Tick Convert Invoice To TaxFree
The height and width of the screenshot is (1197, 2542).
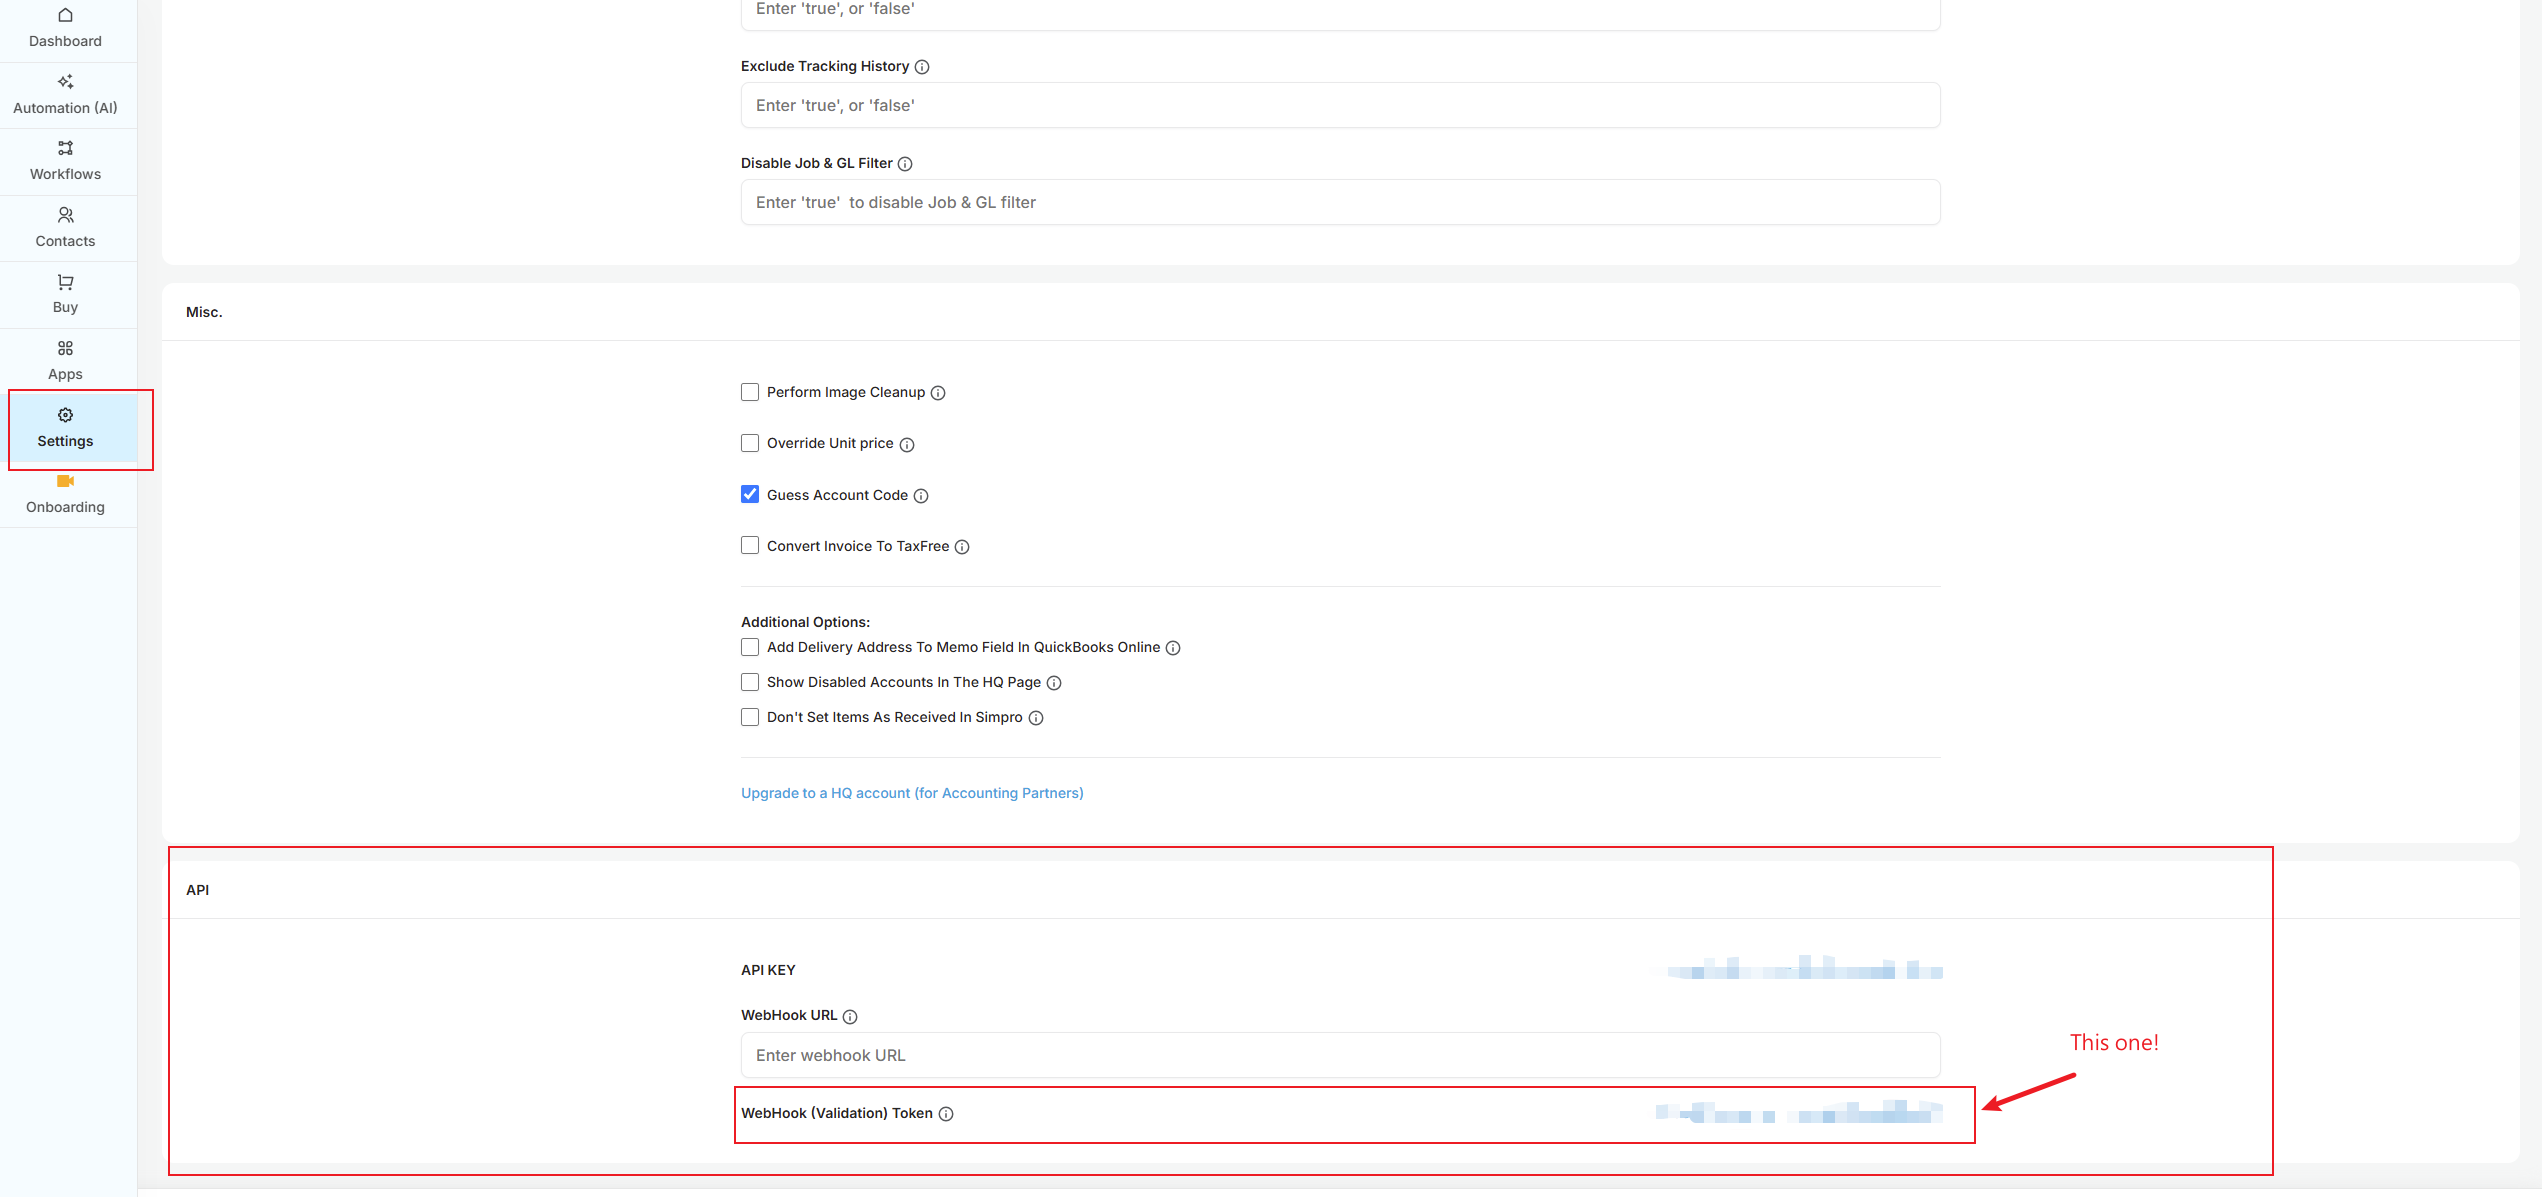point(750,546)
